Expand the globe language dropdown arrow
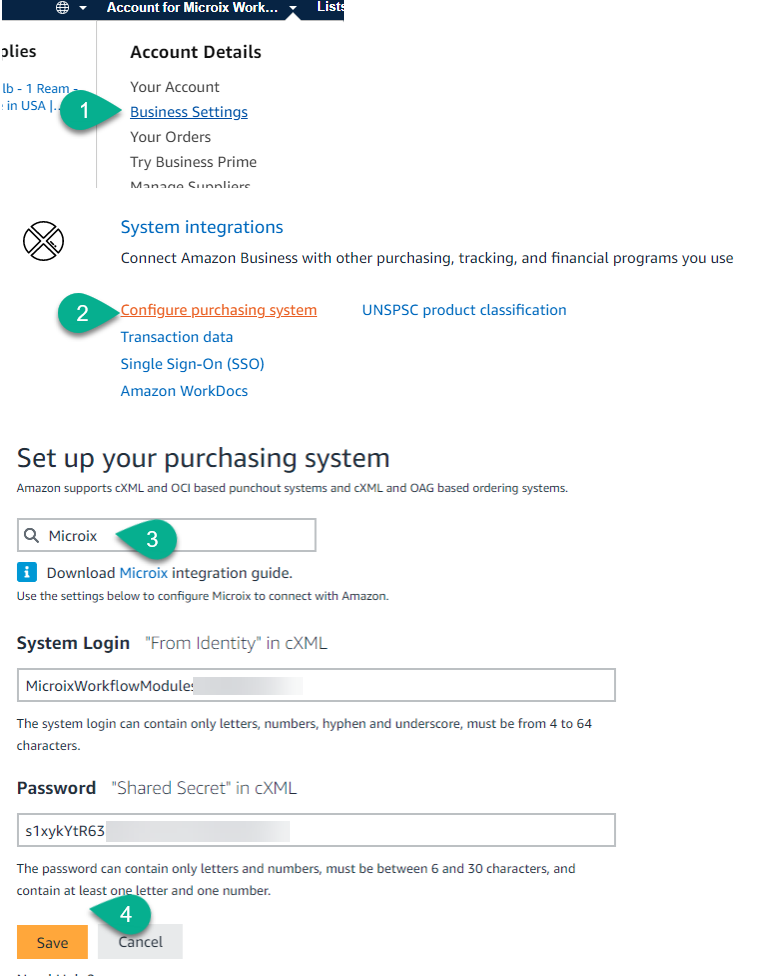 (x=82, y=8)
